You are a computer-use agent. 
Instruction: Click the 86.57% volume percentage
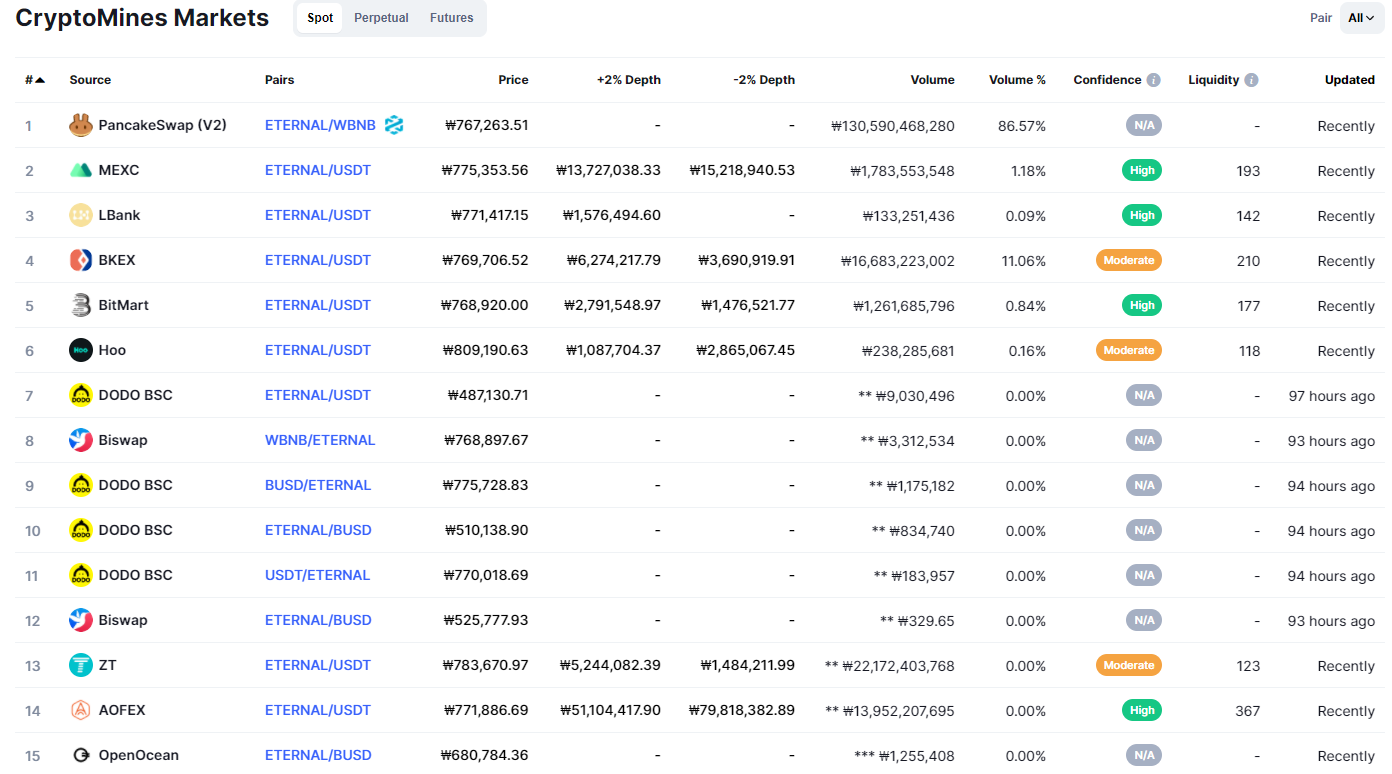pyautogui.click(x=1022, y=126)
